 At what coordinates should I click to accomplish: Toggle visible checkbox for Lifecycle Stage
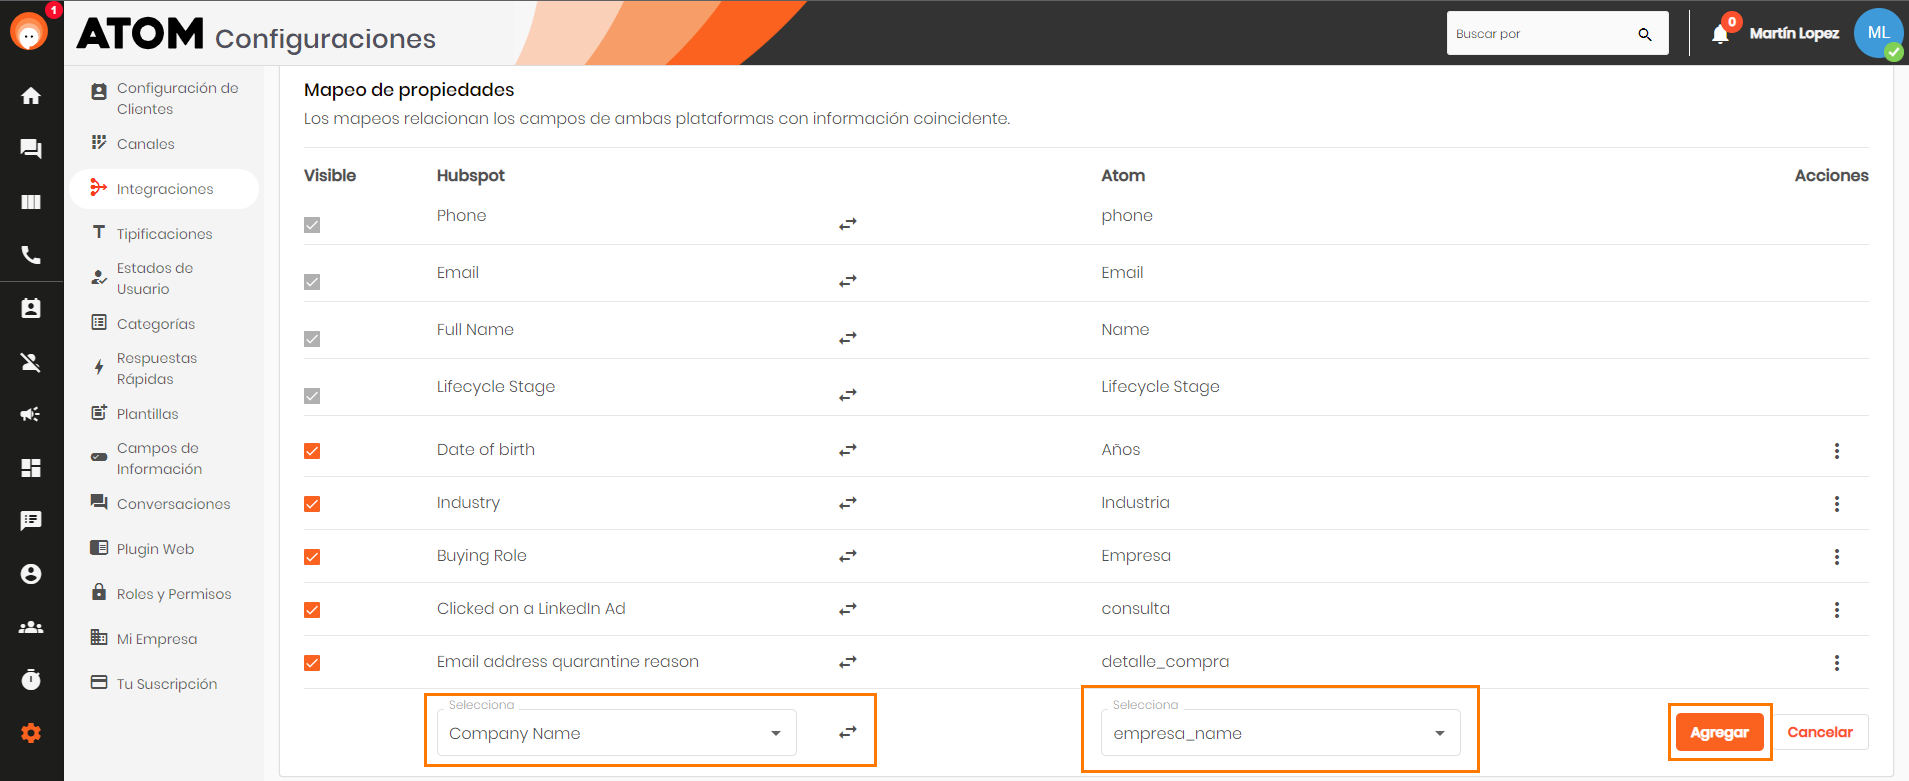tap(312, 396)
